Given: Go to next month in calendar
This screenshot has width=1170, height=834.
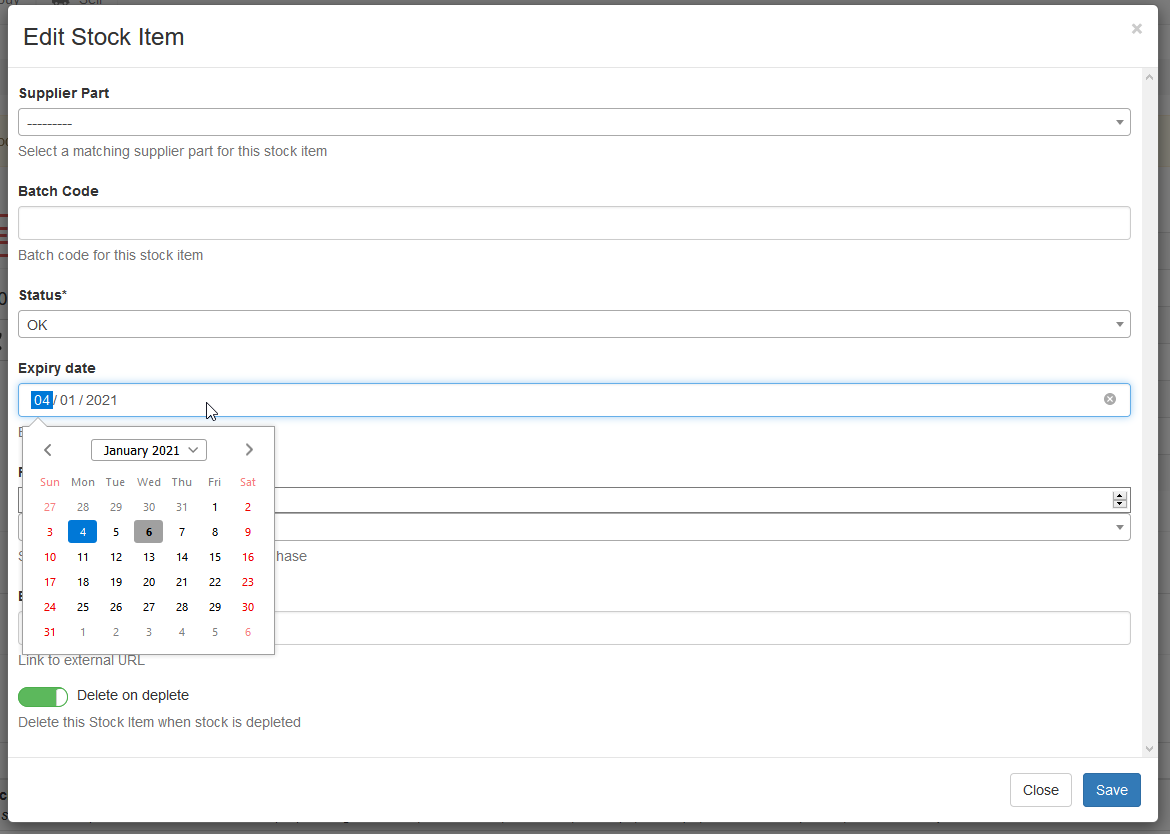Looking at the screenshot, I should [249, 450].
